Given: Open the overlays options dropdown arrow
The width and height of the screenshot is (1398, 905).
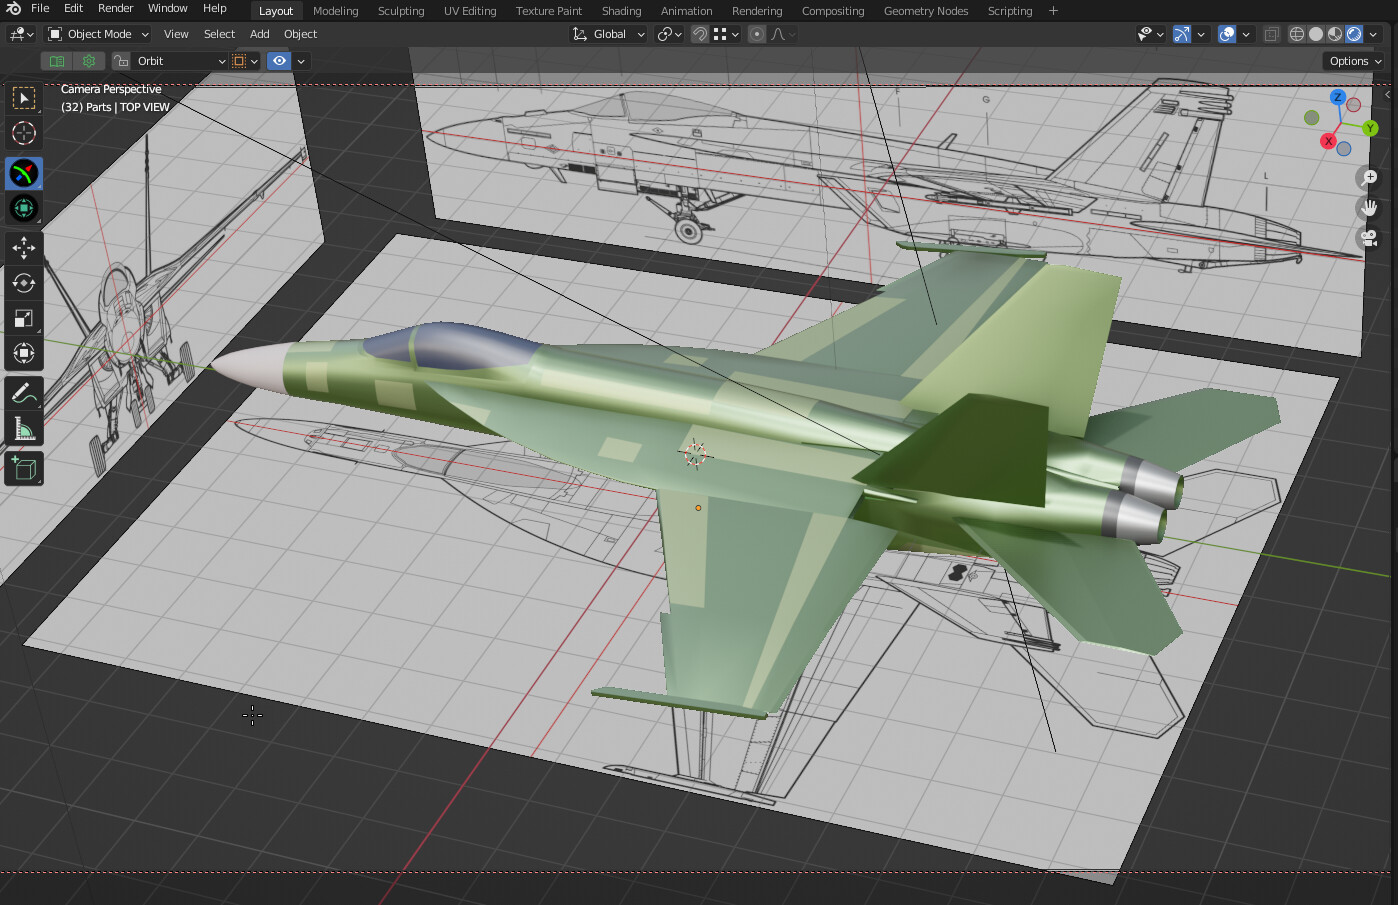Looking at the screenshot, I should tap(1246, 34).
